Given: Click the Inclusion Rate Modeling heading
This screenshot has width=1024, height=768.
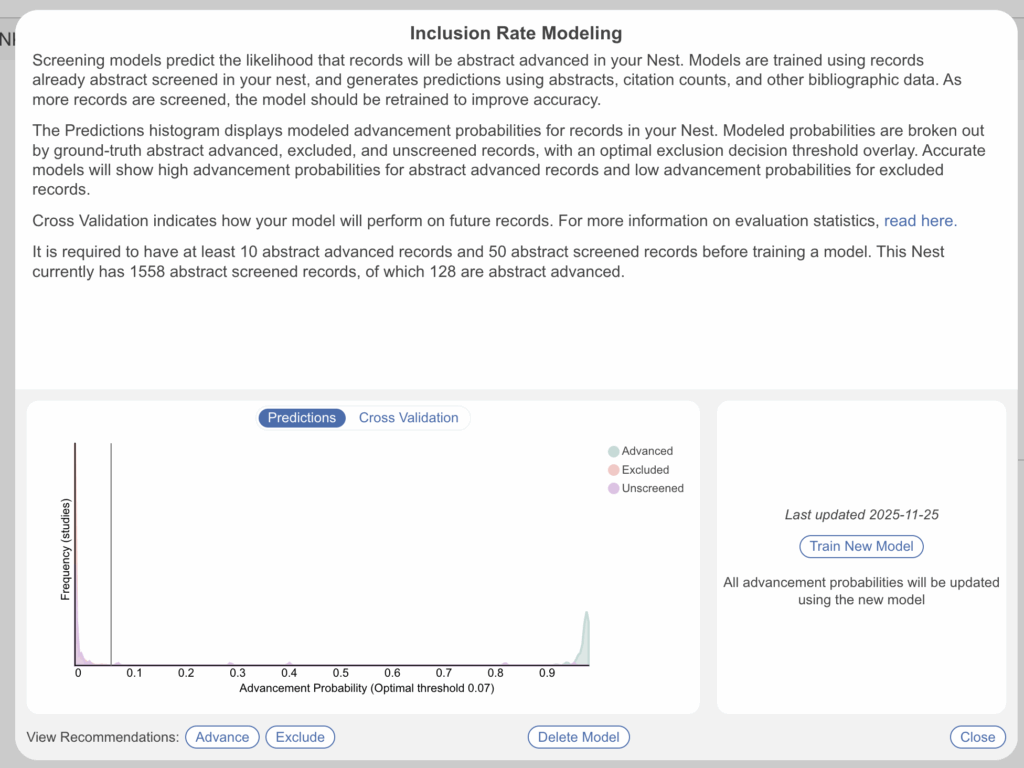Looking at the screenshot, I should click(x=516, y=35).
